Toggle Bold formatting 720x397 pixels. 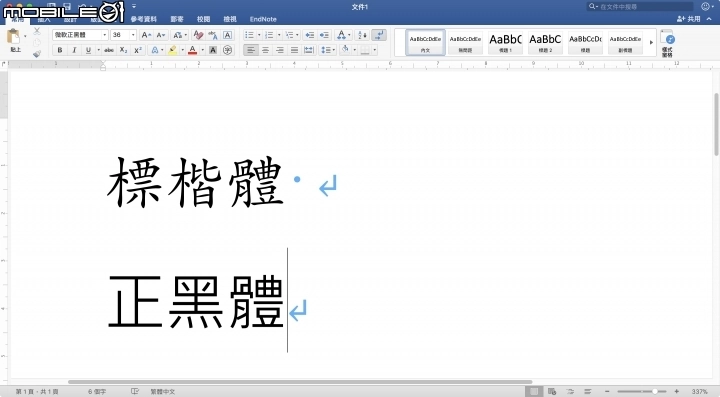click(x=60, y=50)
